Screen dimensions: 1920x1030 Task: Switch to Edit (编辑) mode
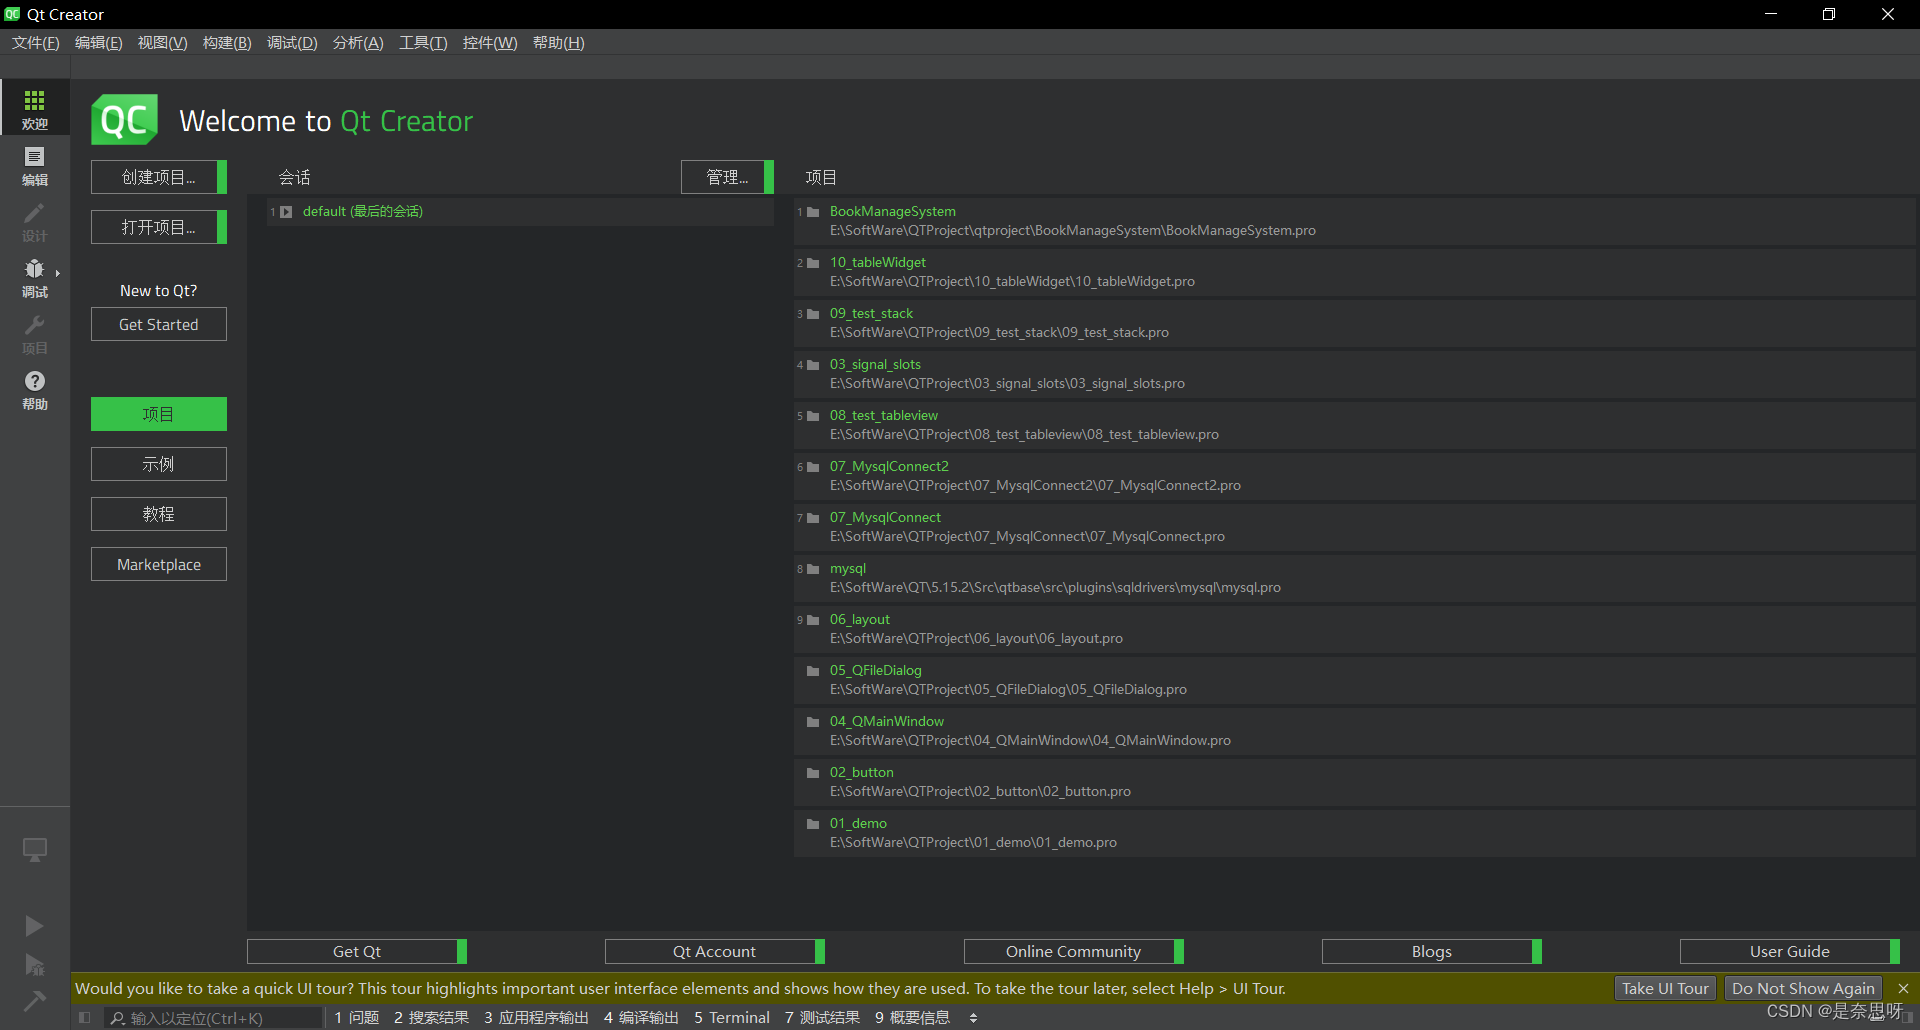(x=35, y=165)
